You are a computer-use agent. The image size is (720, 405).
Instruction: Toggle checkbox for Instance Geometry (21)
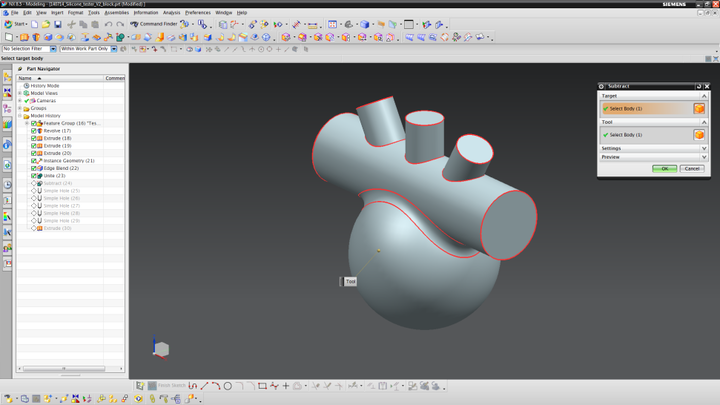point(34,161)
